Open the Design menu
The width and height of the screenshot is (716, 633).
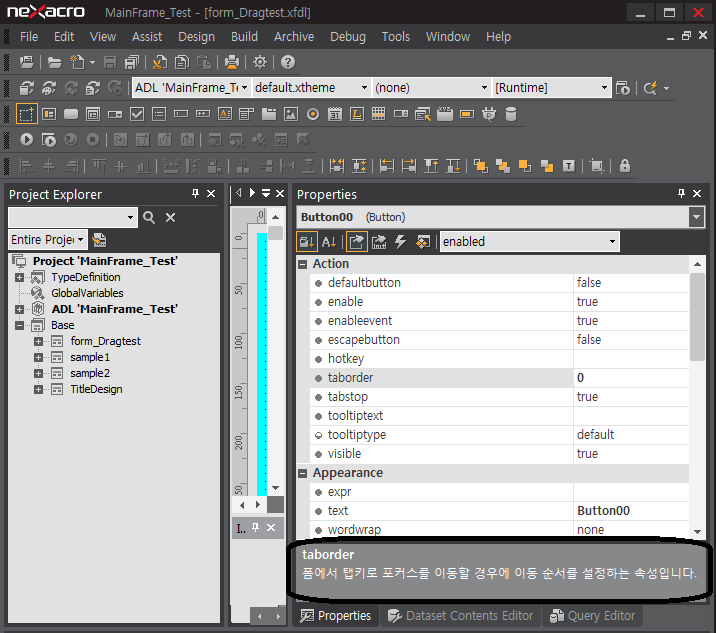pyautogui.click(x=196, y=37)
